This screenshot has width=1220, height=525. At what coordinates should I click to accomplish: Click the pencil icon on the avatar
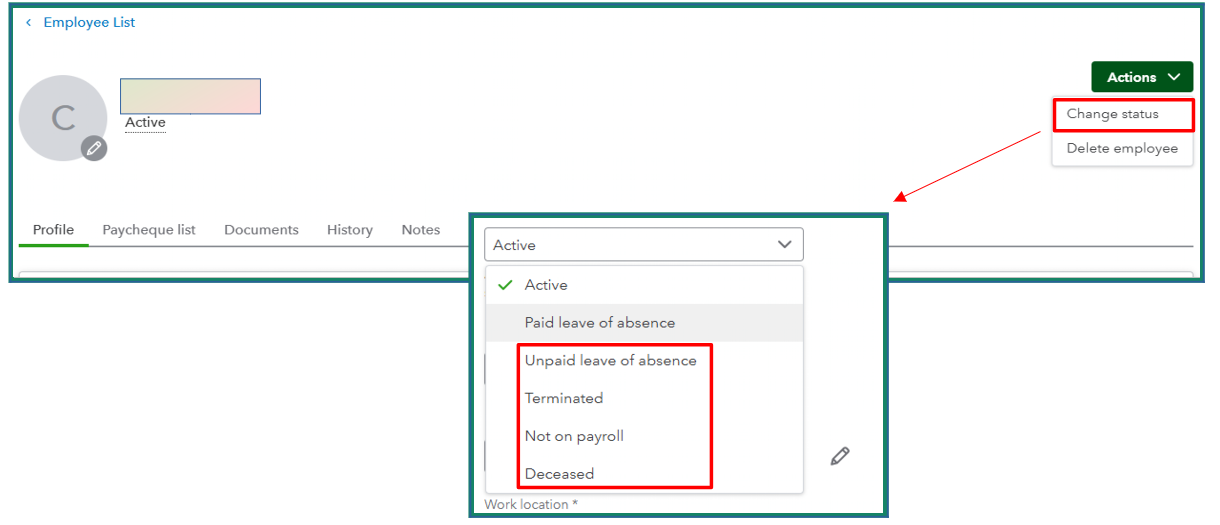94,148
